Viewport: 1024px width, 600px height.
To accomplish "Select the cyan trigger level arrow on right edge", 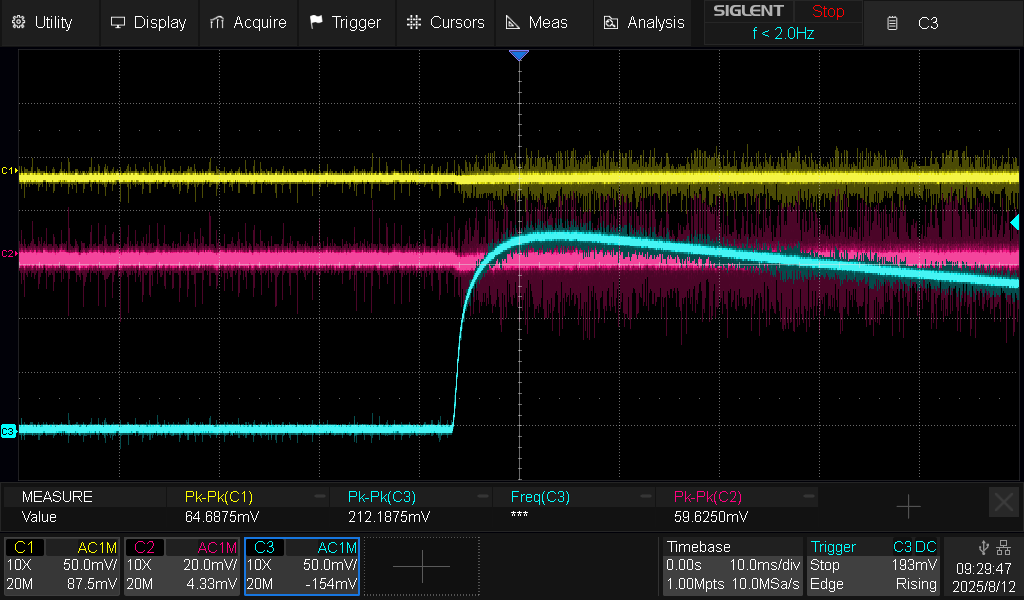I will click(1014, 221).
